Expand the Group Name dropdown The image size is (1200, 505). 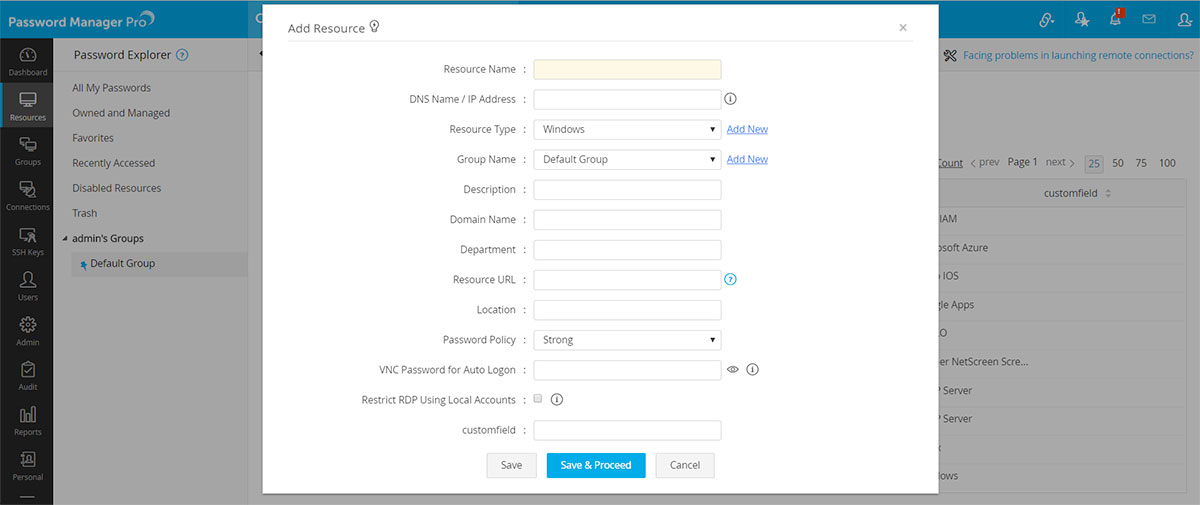627,159
